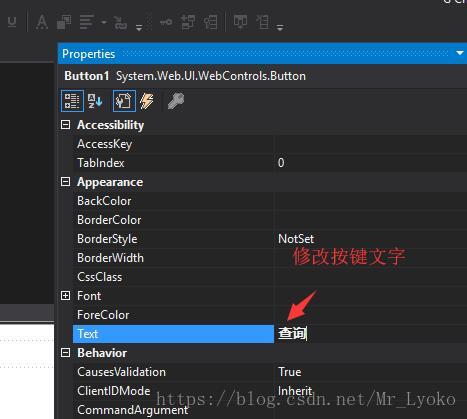Open the alignment dropdown arrow
Image resolution: width=467 pixels, height=419 pixels.
tap(104, 22)
